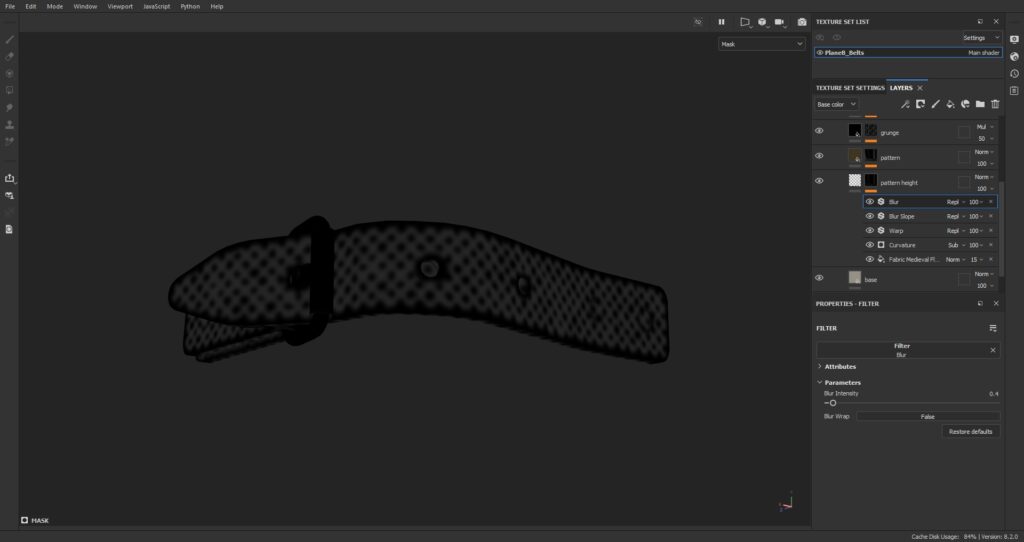Add a folder to the layer stack

pyautogui.click(x=980, y=104)
